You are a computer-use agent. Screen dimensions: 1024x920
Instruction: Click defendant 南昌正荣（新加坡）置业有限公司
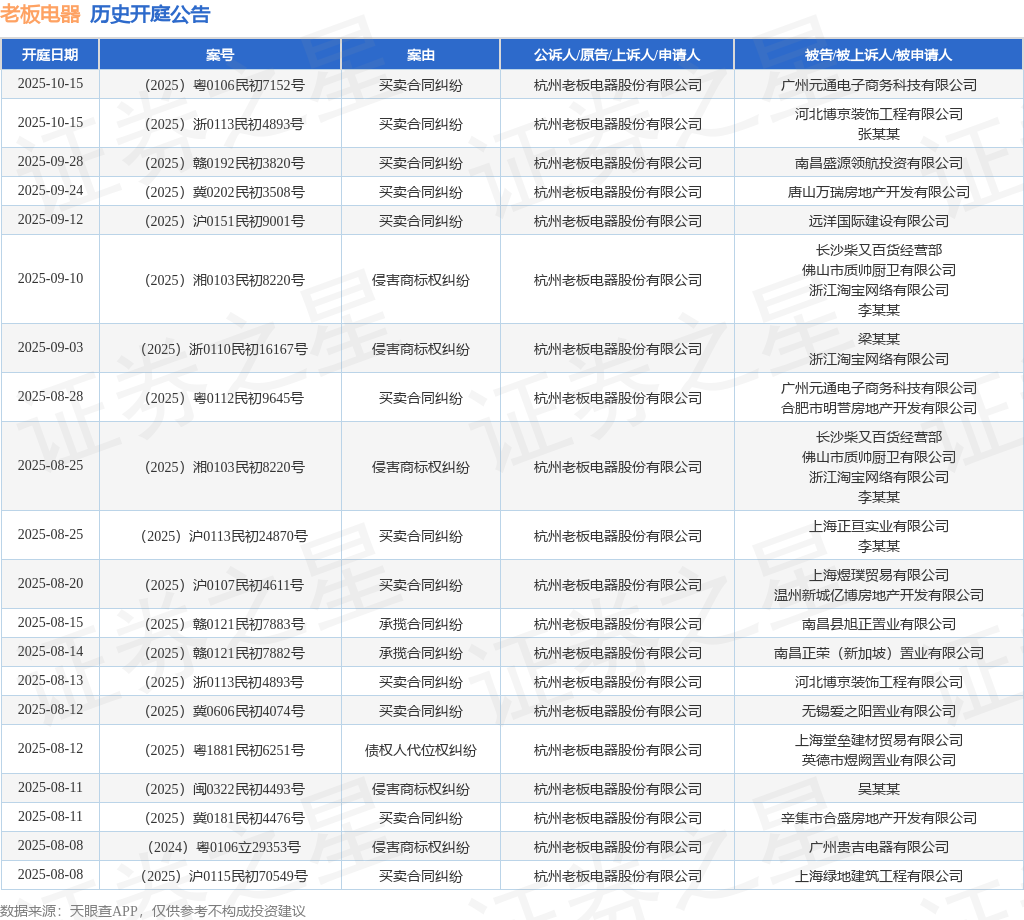point(878,653)
